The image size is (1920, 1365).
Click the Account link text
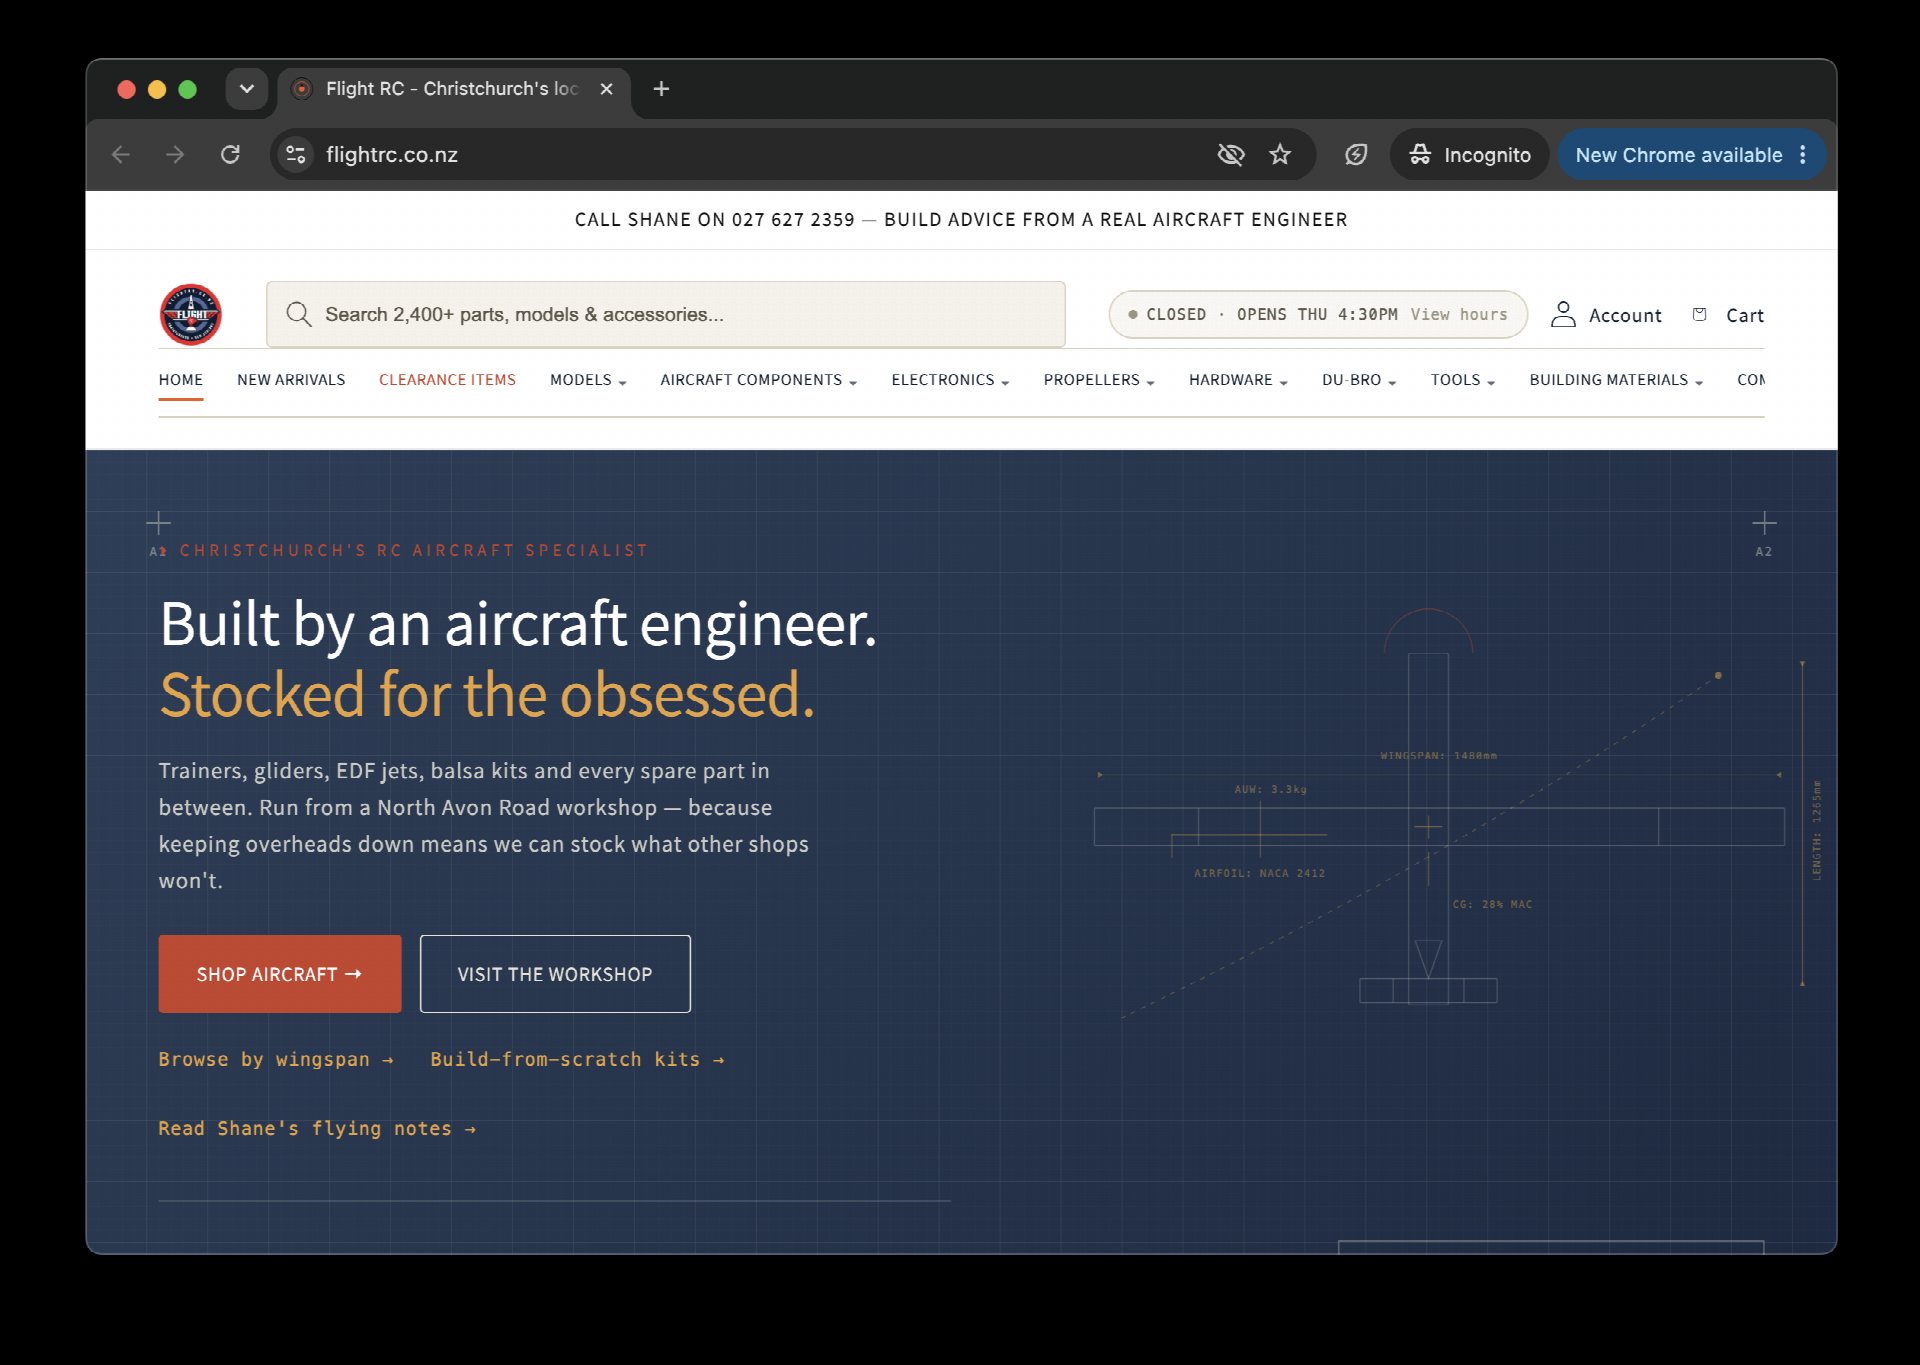[x=1625, y=315]
